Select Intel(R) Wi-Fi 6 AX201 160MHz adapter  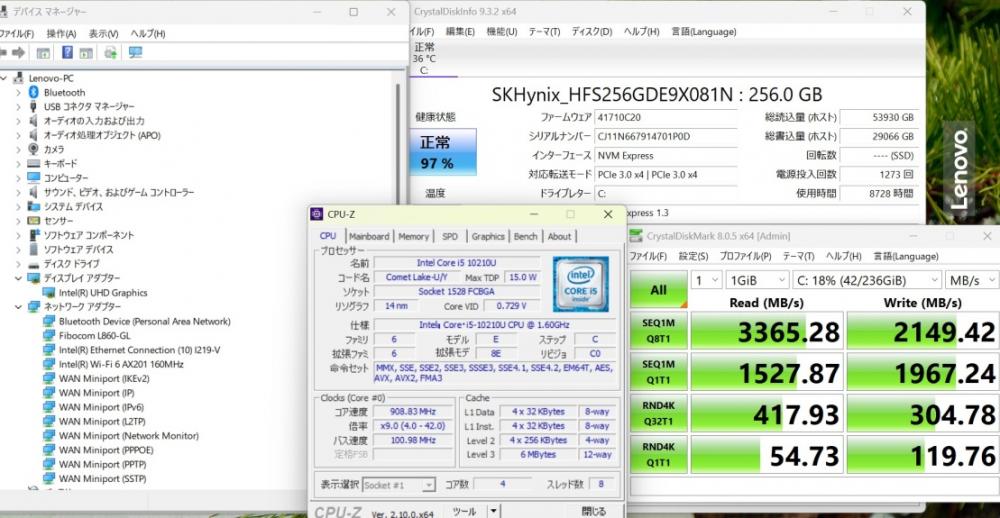pos(120,364)
